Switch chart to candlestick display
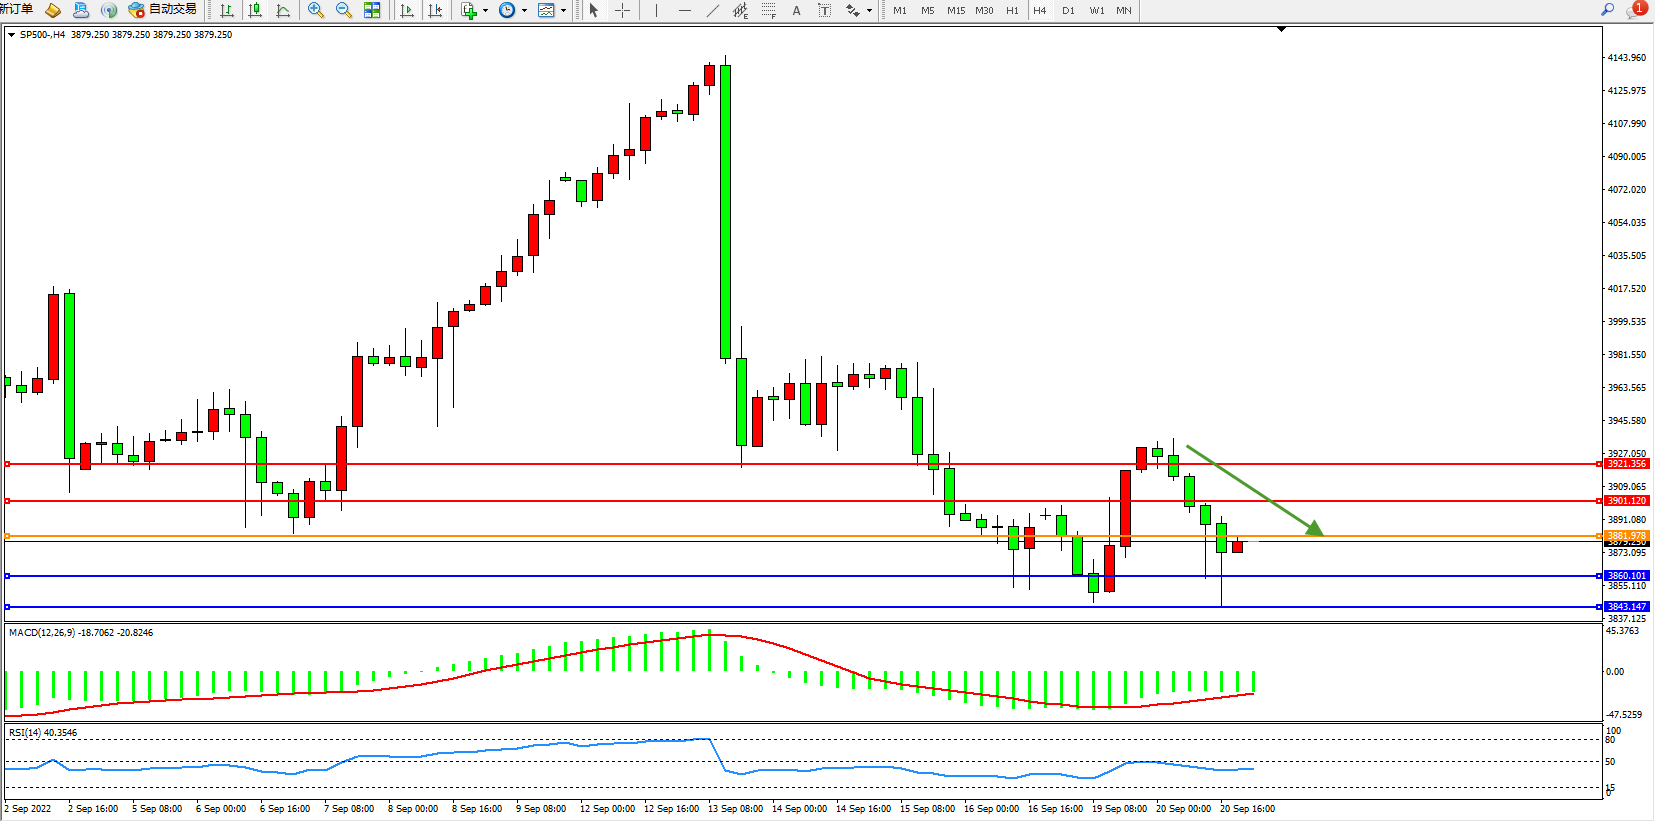The image size is (1655, 822). pyautogui.click(x=255, y=10)
